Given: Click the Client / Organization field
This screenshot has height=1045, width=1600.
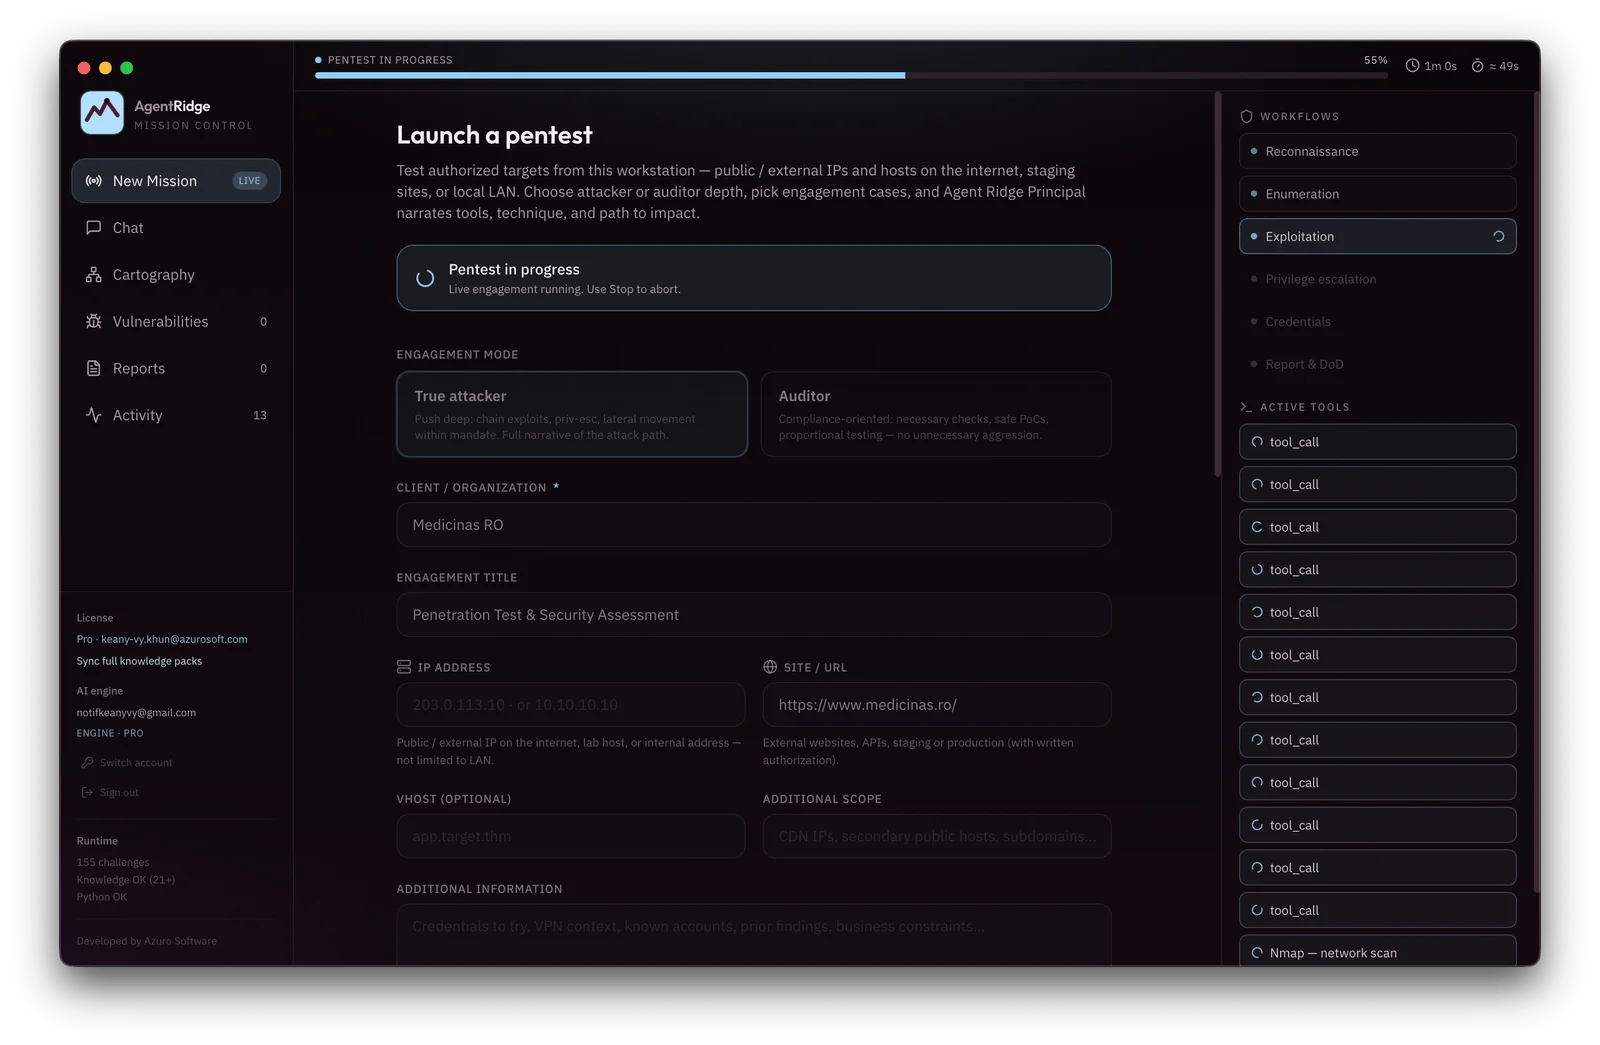Looking at the screenshot, I should (754, 525).
